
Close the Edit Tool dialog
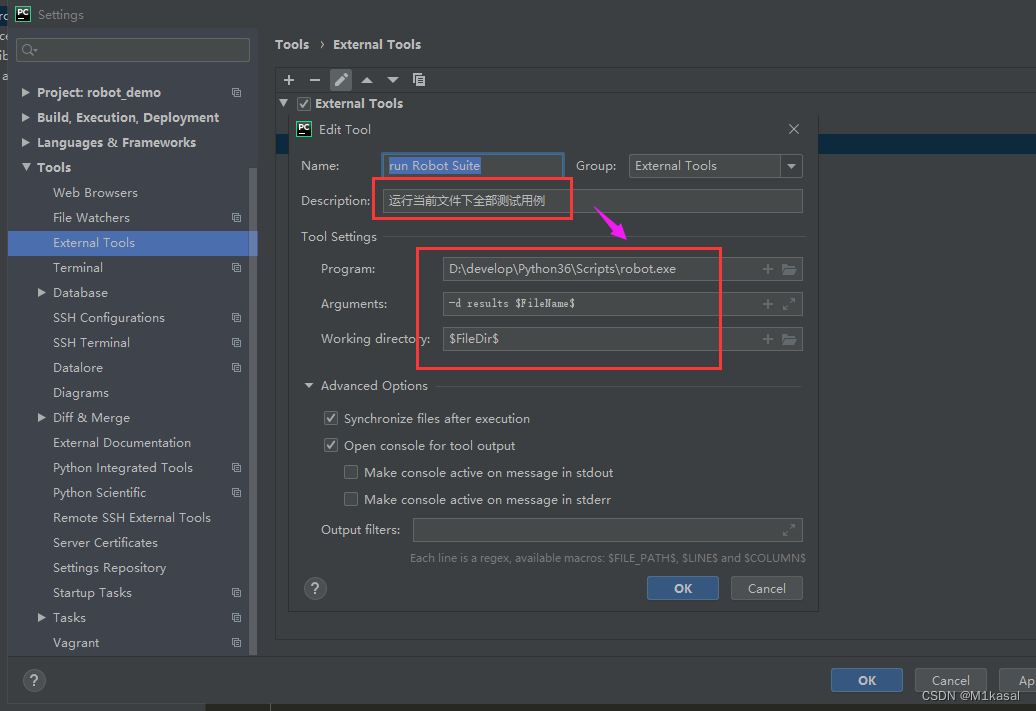point(794,130)
